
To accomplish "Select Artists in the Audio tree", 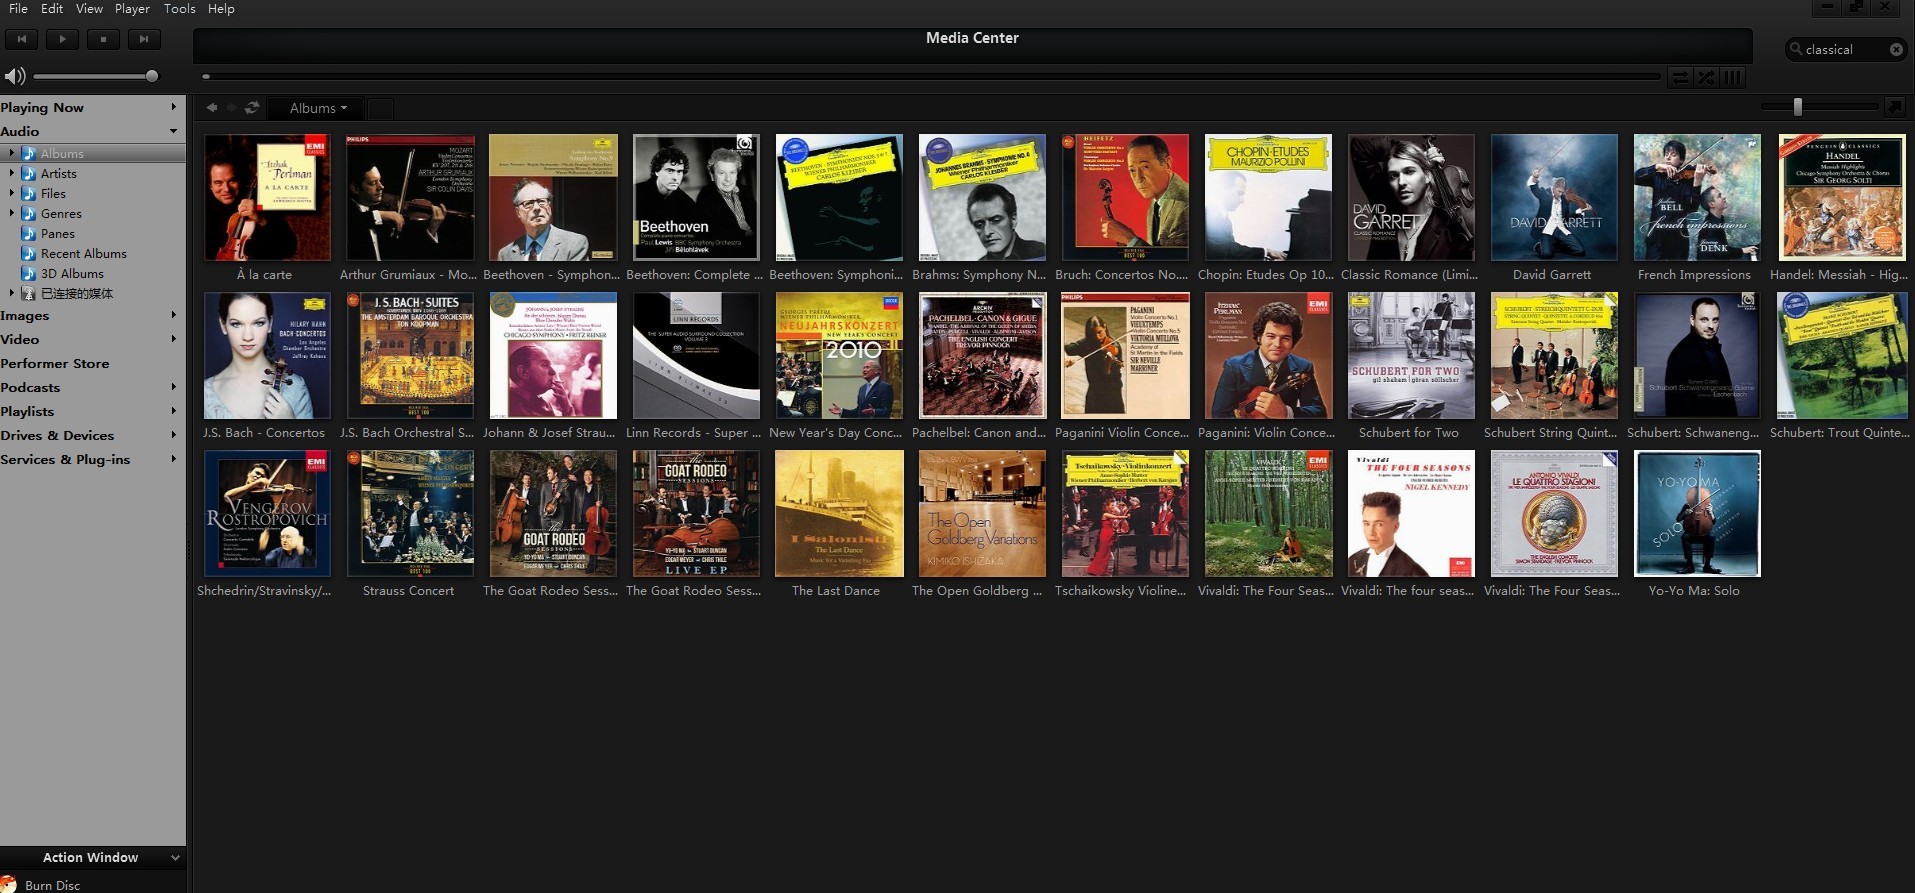I will 58,173.
